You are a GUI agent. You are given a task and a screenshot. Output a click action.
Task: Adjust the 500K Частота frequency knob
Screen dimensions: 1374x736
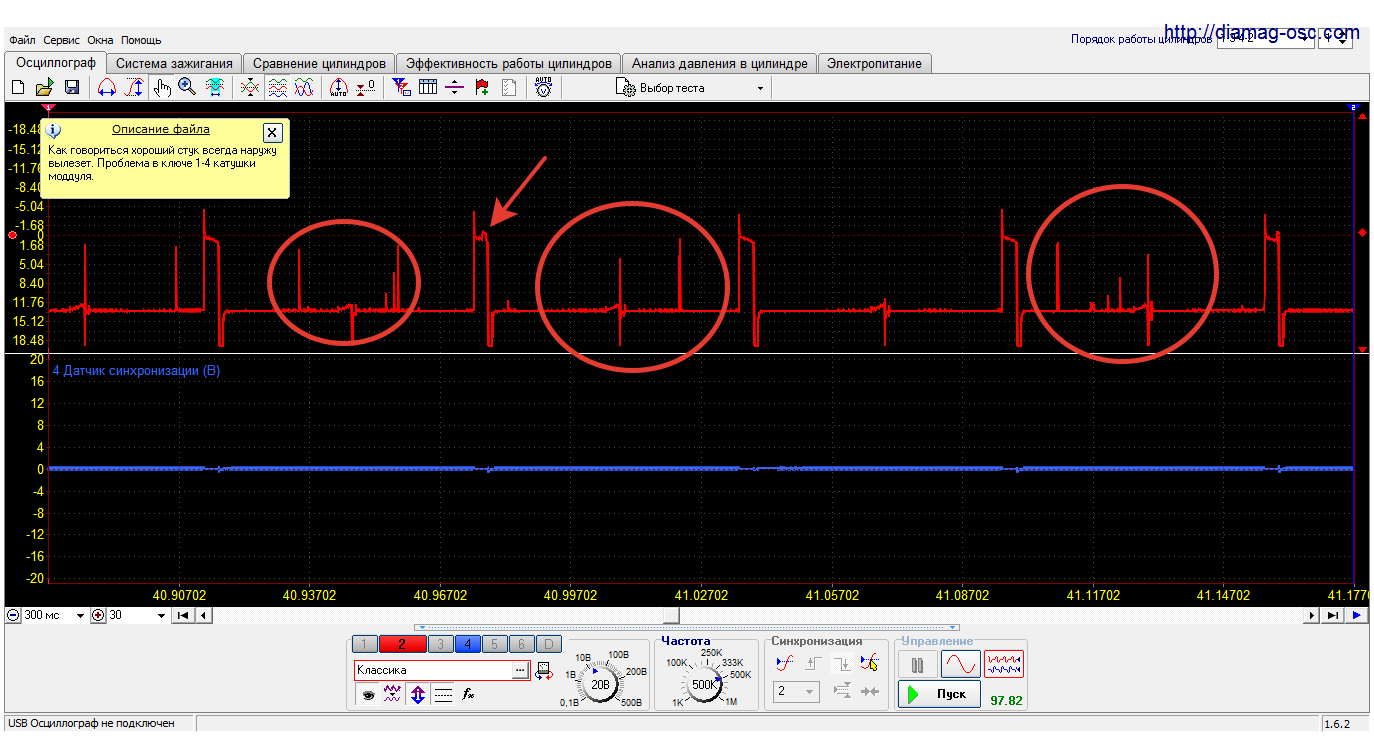704,684
